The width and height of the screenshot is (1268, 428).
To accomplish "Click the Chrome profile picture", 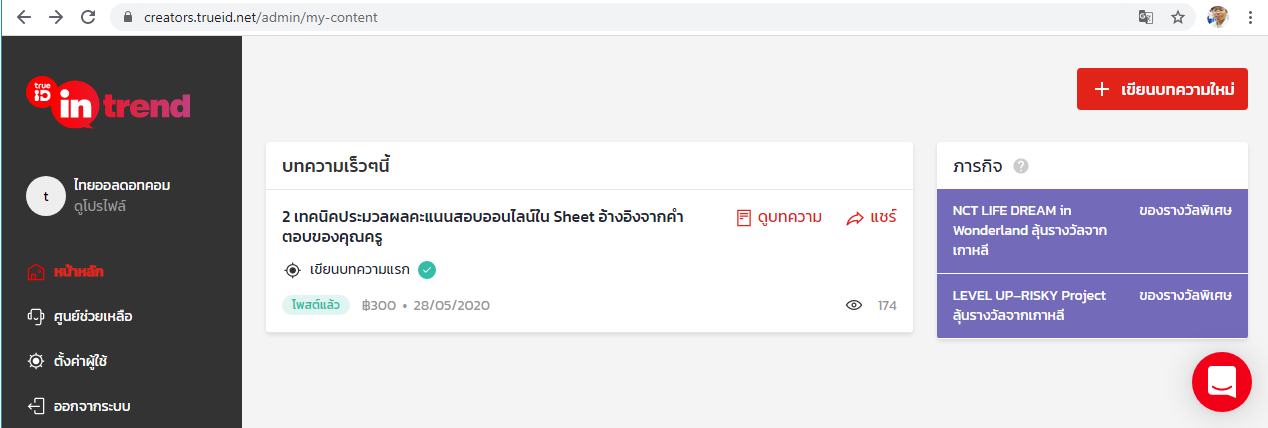I will [x=1217, y=17].
